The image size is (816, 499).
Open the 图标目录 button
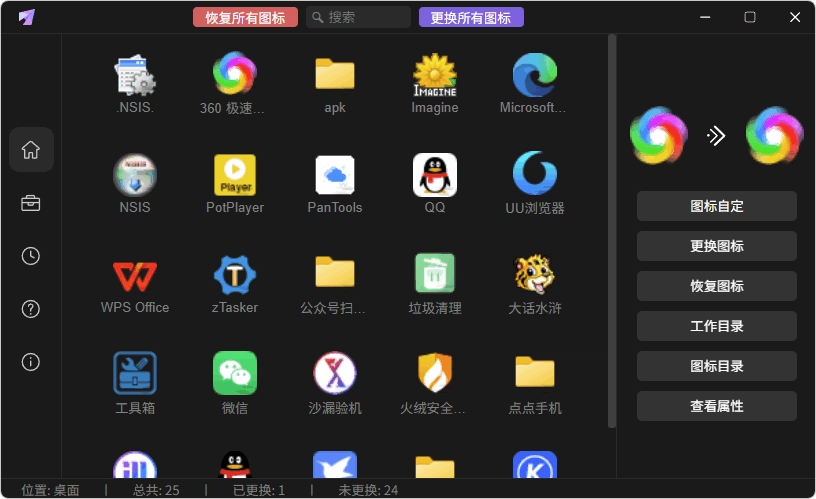[x=717, y=366]
